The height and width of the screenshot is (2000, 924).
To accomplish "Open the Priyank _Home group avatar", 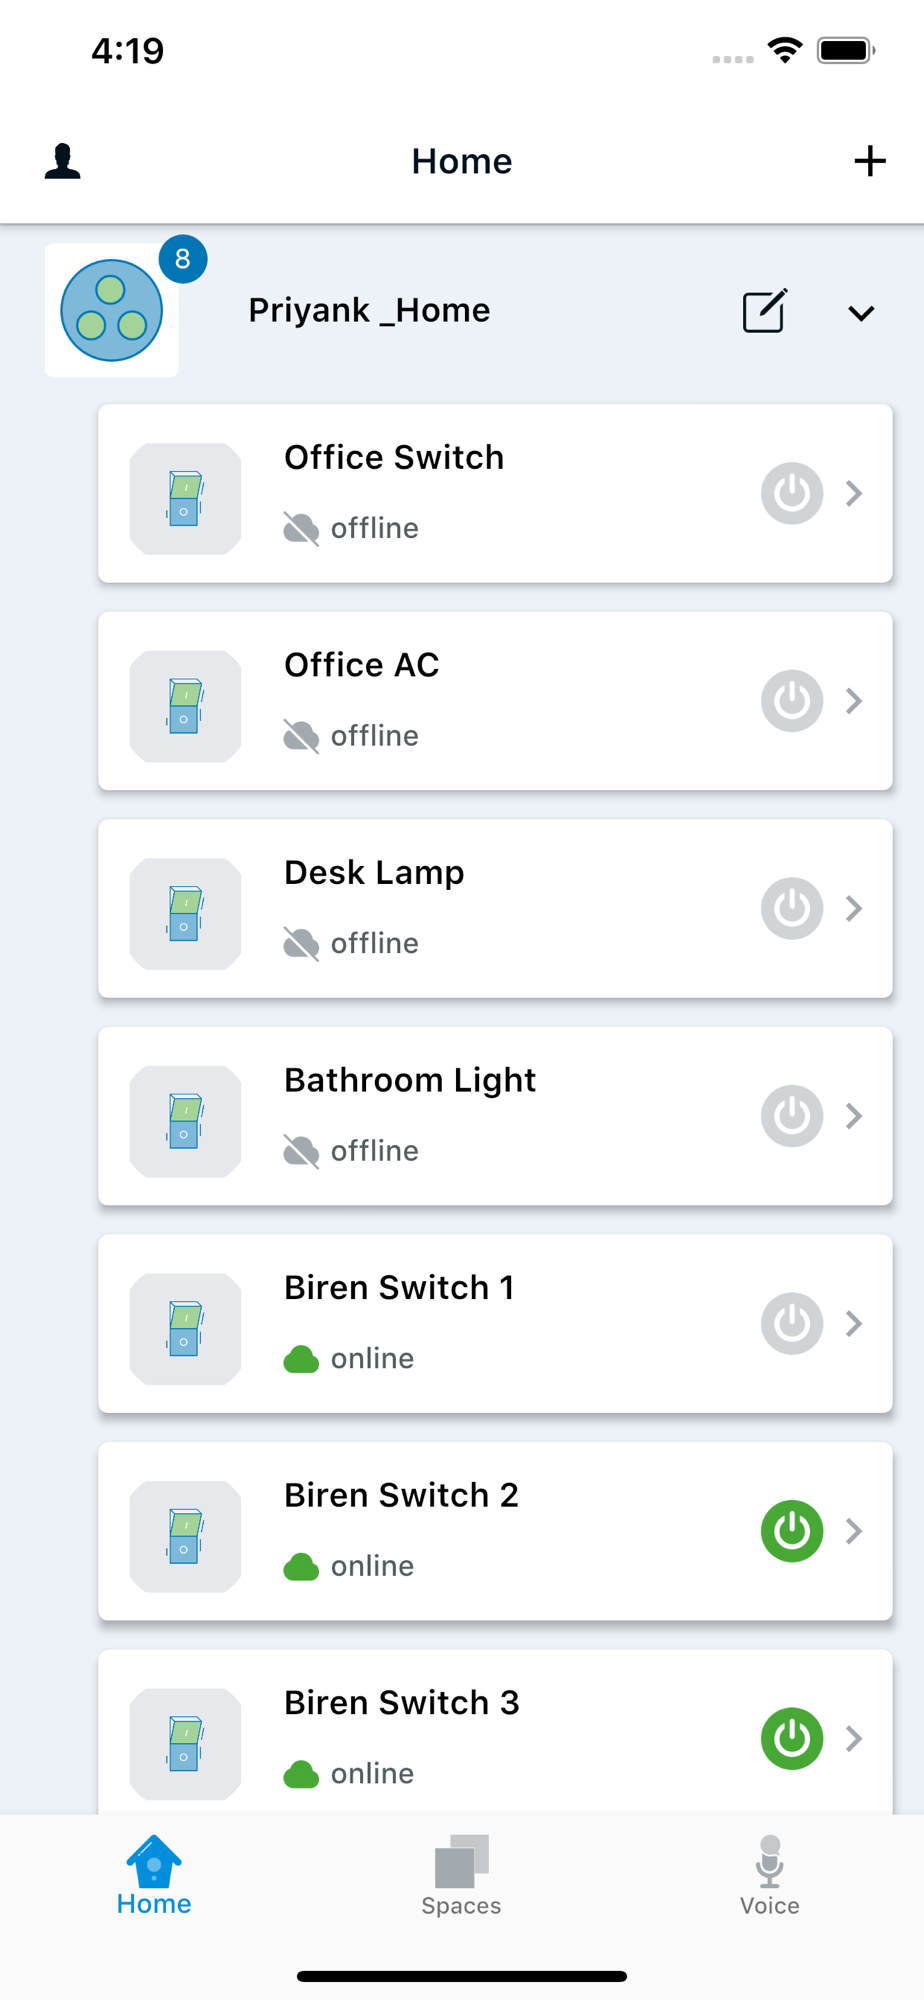I will point(112,311).
